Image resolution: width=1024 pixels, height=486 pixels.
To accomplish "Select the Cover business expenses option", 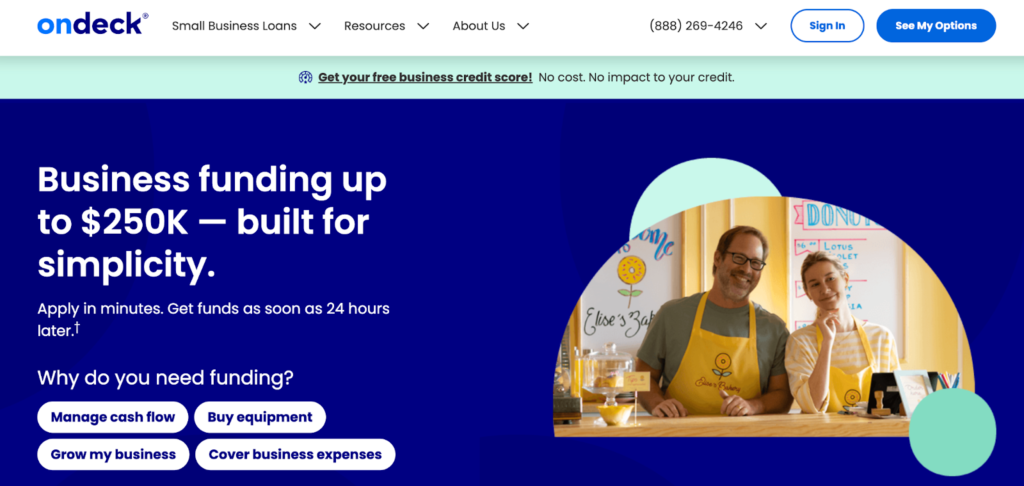I will tap(295, 454).
